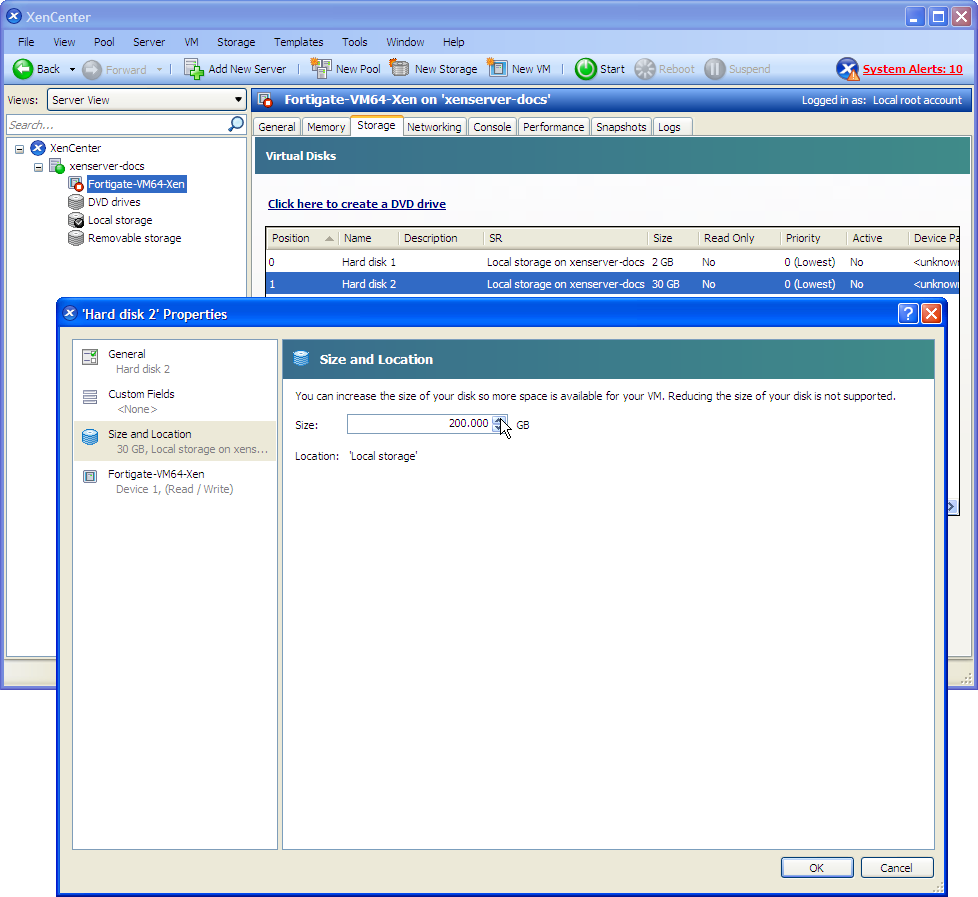Click the 'Click here to create a DVD drive' link
The width and height of the screenshot is (978, 897).
click(x=357, y=204)
